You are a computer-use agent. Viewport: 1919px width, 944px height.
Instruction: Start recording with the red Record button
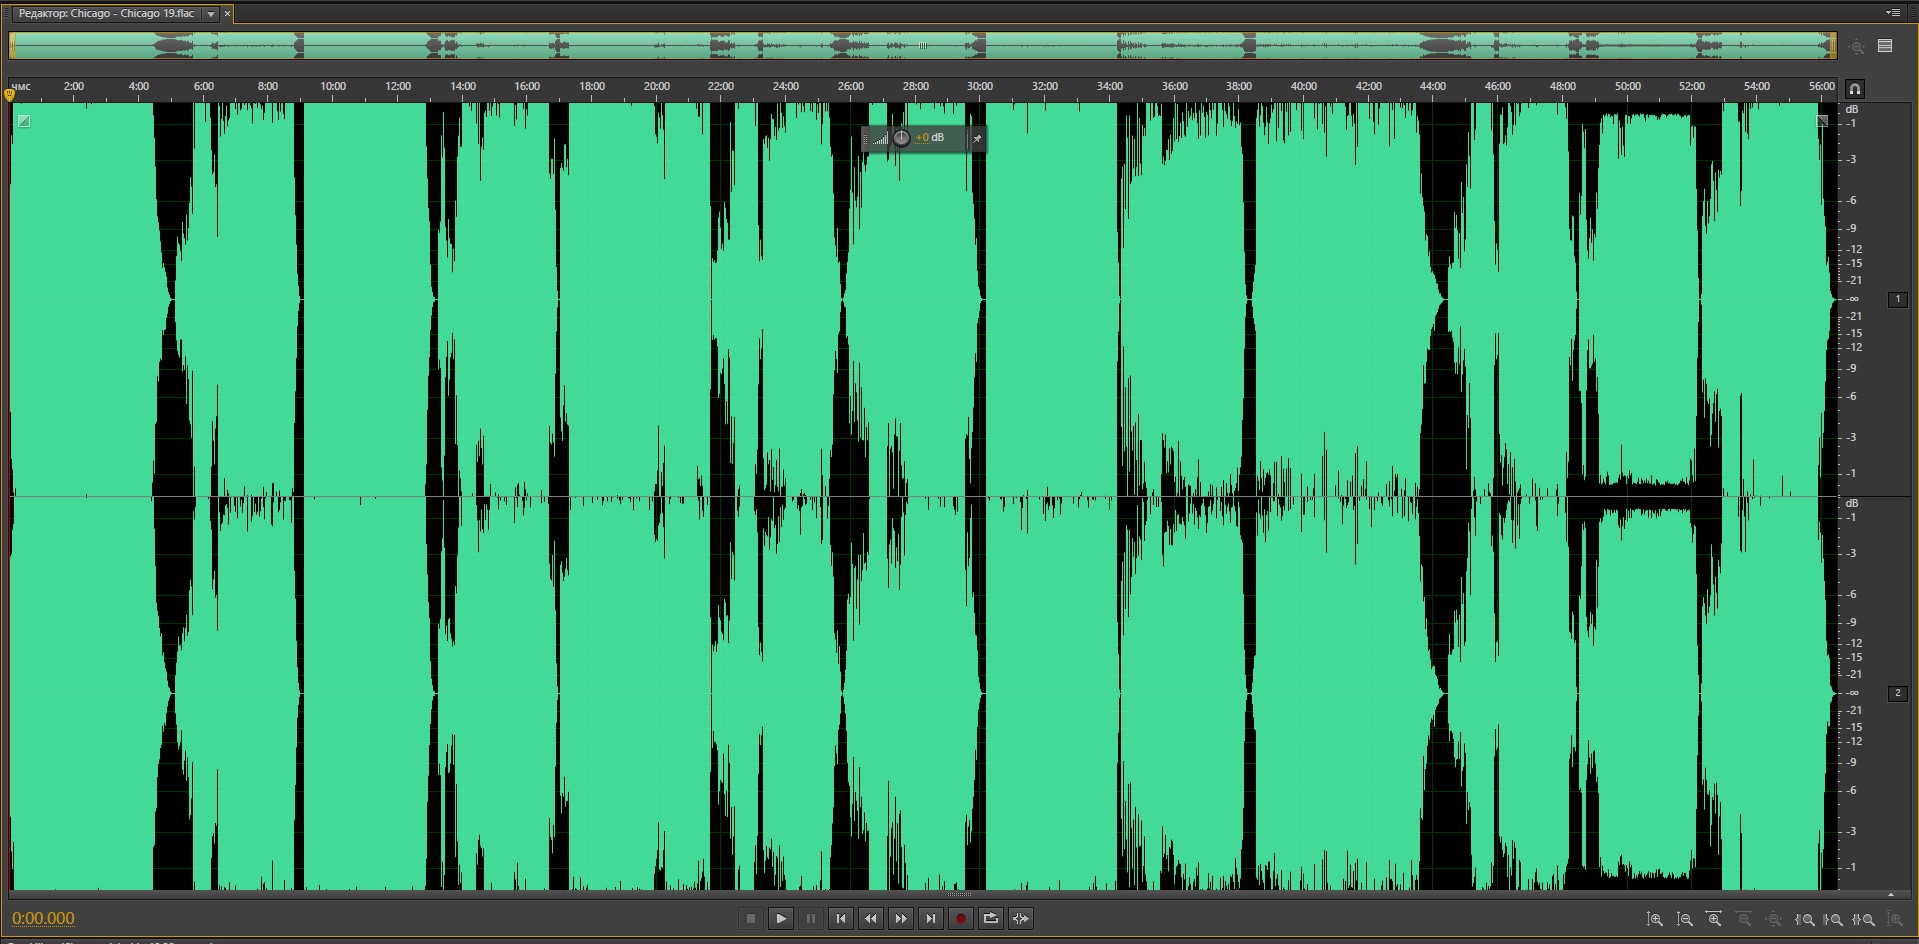pos(960,919)
